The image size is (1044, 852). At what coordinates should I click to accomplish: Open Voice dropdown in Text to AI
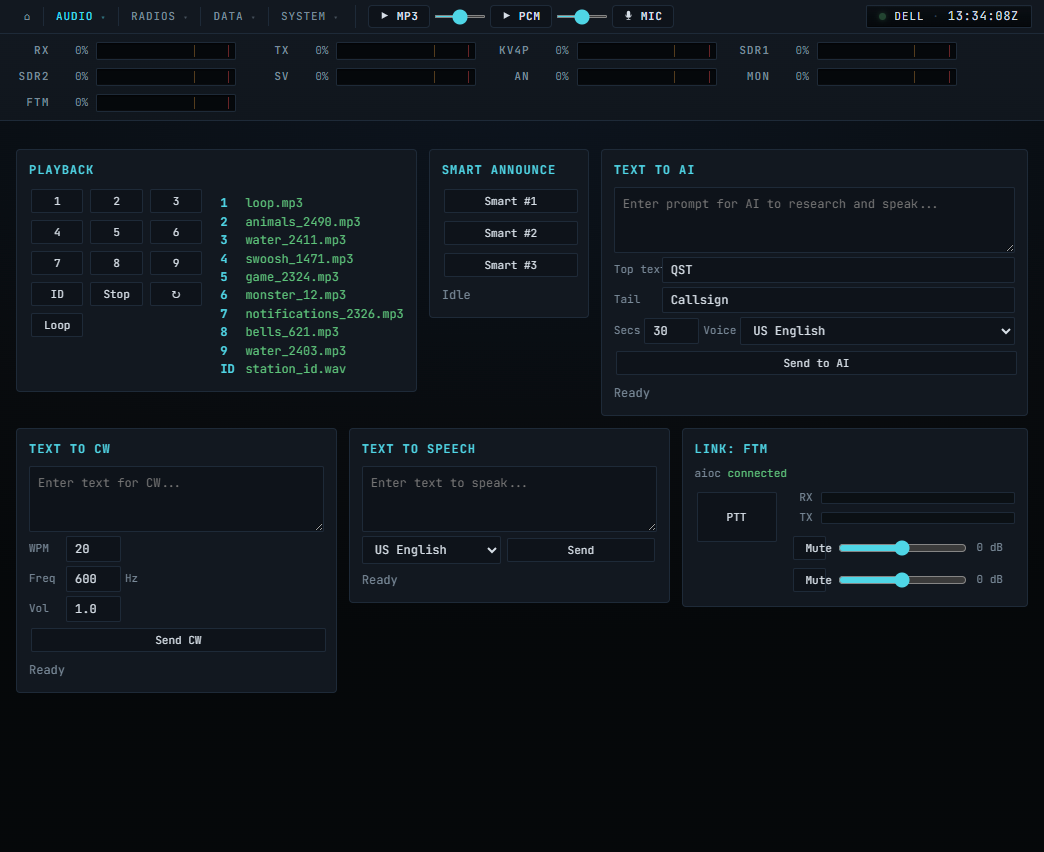click(x=878, y=331)
